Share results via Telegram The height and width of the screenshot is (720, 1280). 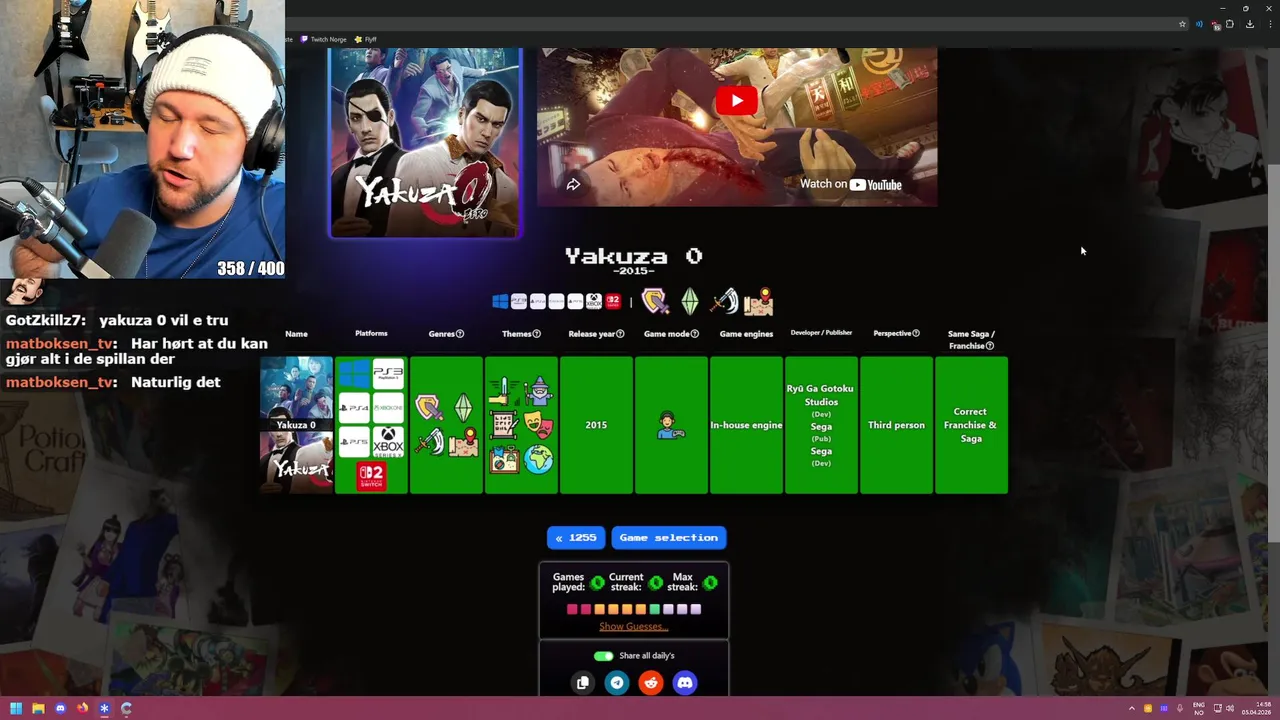[x=617, y=683]
